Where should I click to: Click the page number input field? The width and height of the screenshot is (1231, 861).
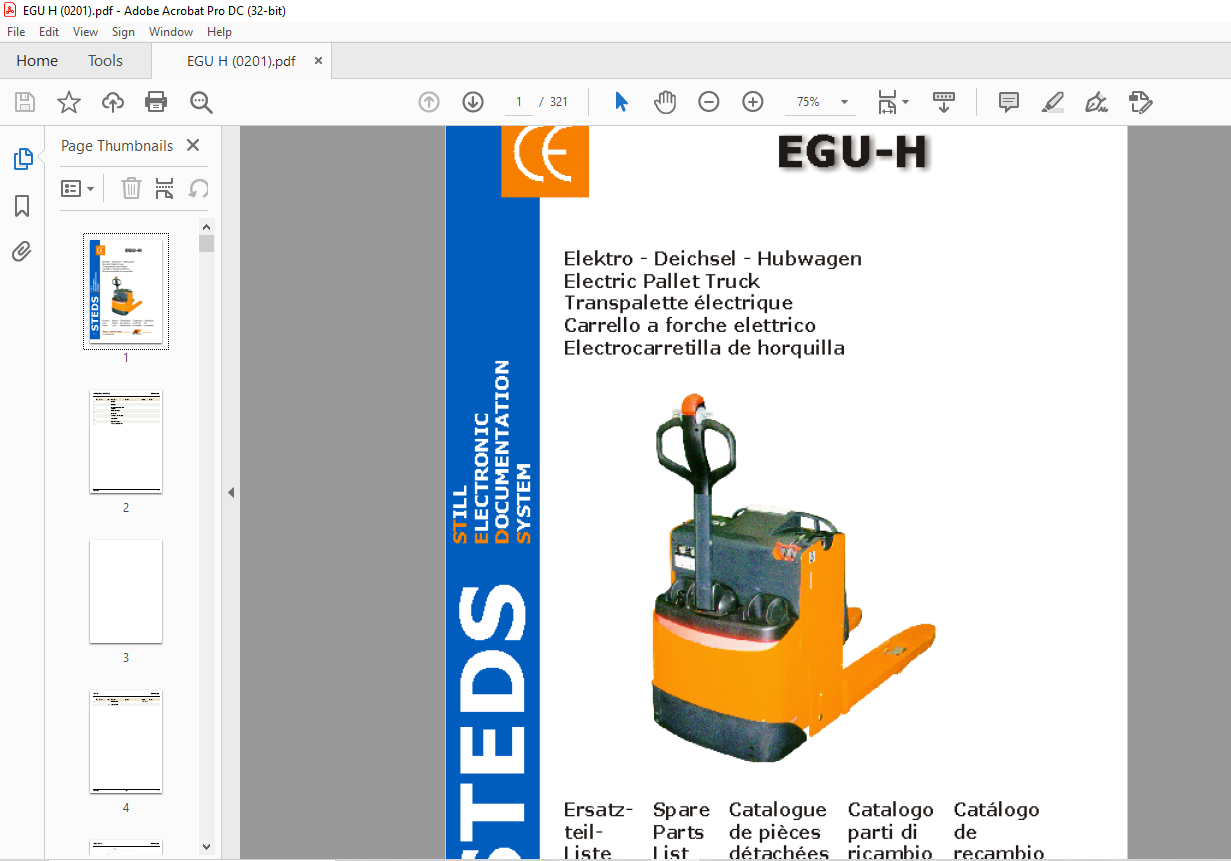[x=518, y=102]
